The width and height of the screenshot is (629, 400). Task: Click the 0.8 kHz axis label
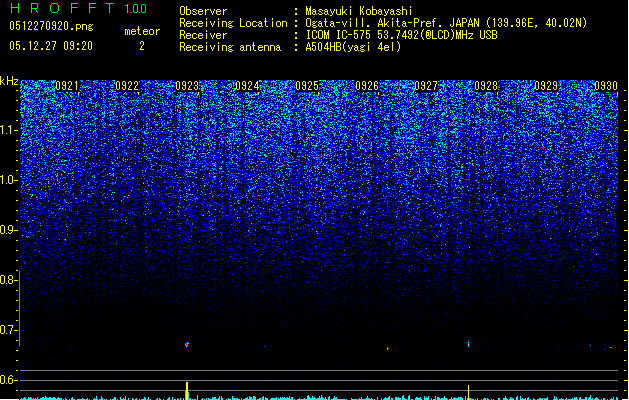click(9, 280)
